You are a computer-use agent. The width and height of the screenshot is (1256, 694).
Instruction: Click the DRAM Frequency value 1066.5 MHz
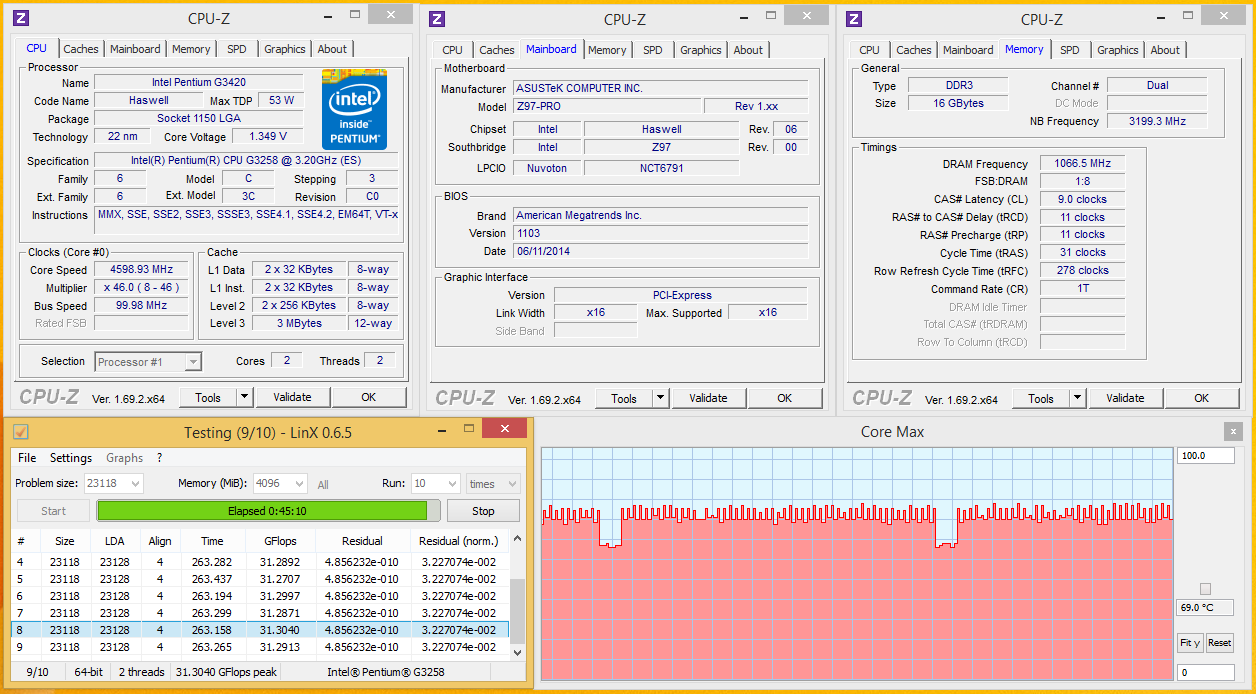pyautogui.click(x=1082, y=164)
